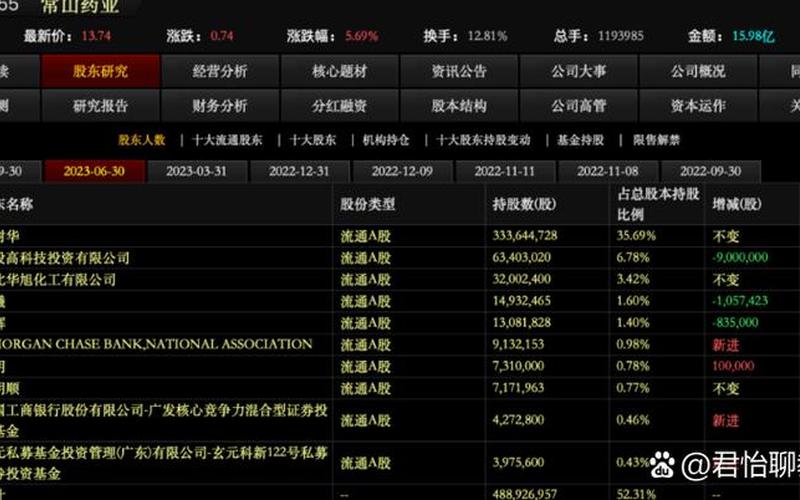Screen dimensions: 800x500
Task: Go to 公司概况 tab
Action: tap(698, 71)
